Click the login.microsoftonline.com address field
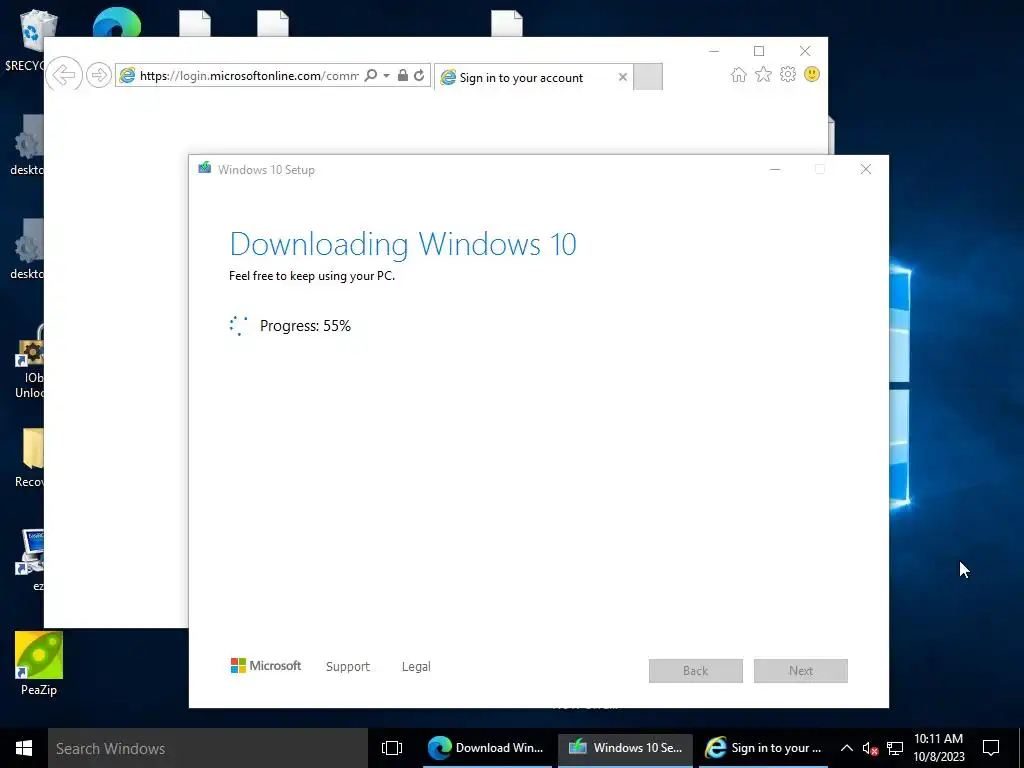This screenshot has height=768, width=1024. coord(249,76)
